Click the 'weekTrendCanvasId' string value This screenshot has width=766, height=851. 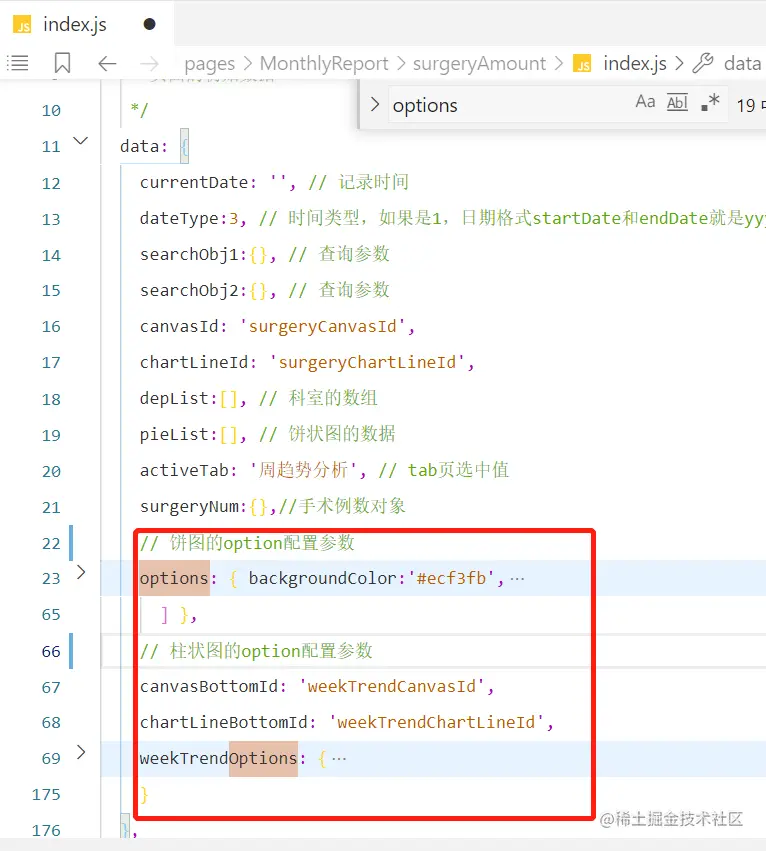click(391, 687)
